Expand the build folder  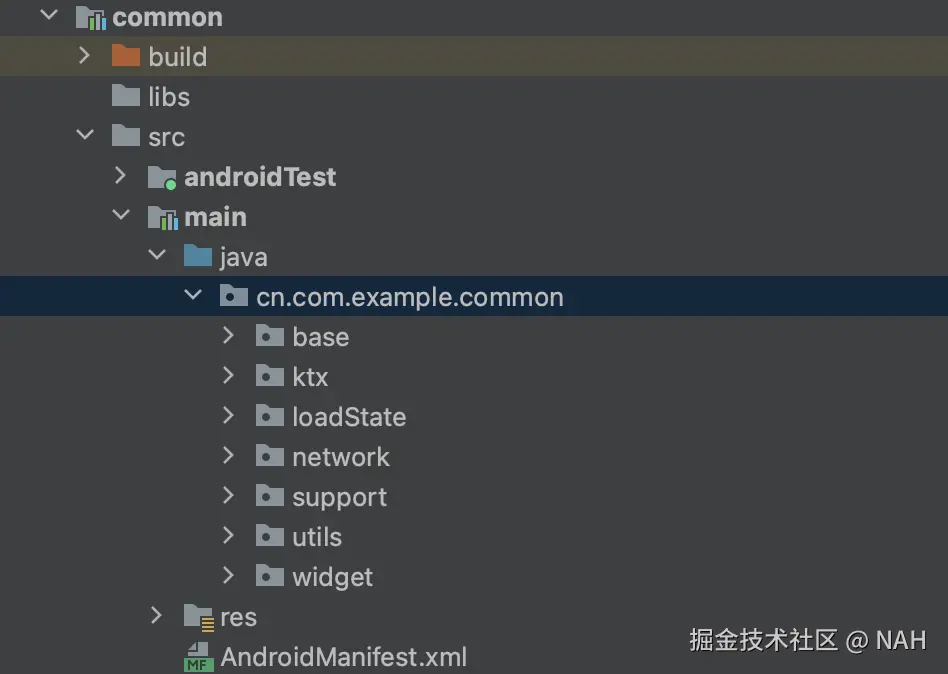[85, 56]
